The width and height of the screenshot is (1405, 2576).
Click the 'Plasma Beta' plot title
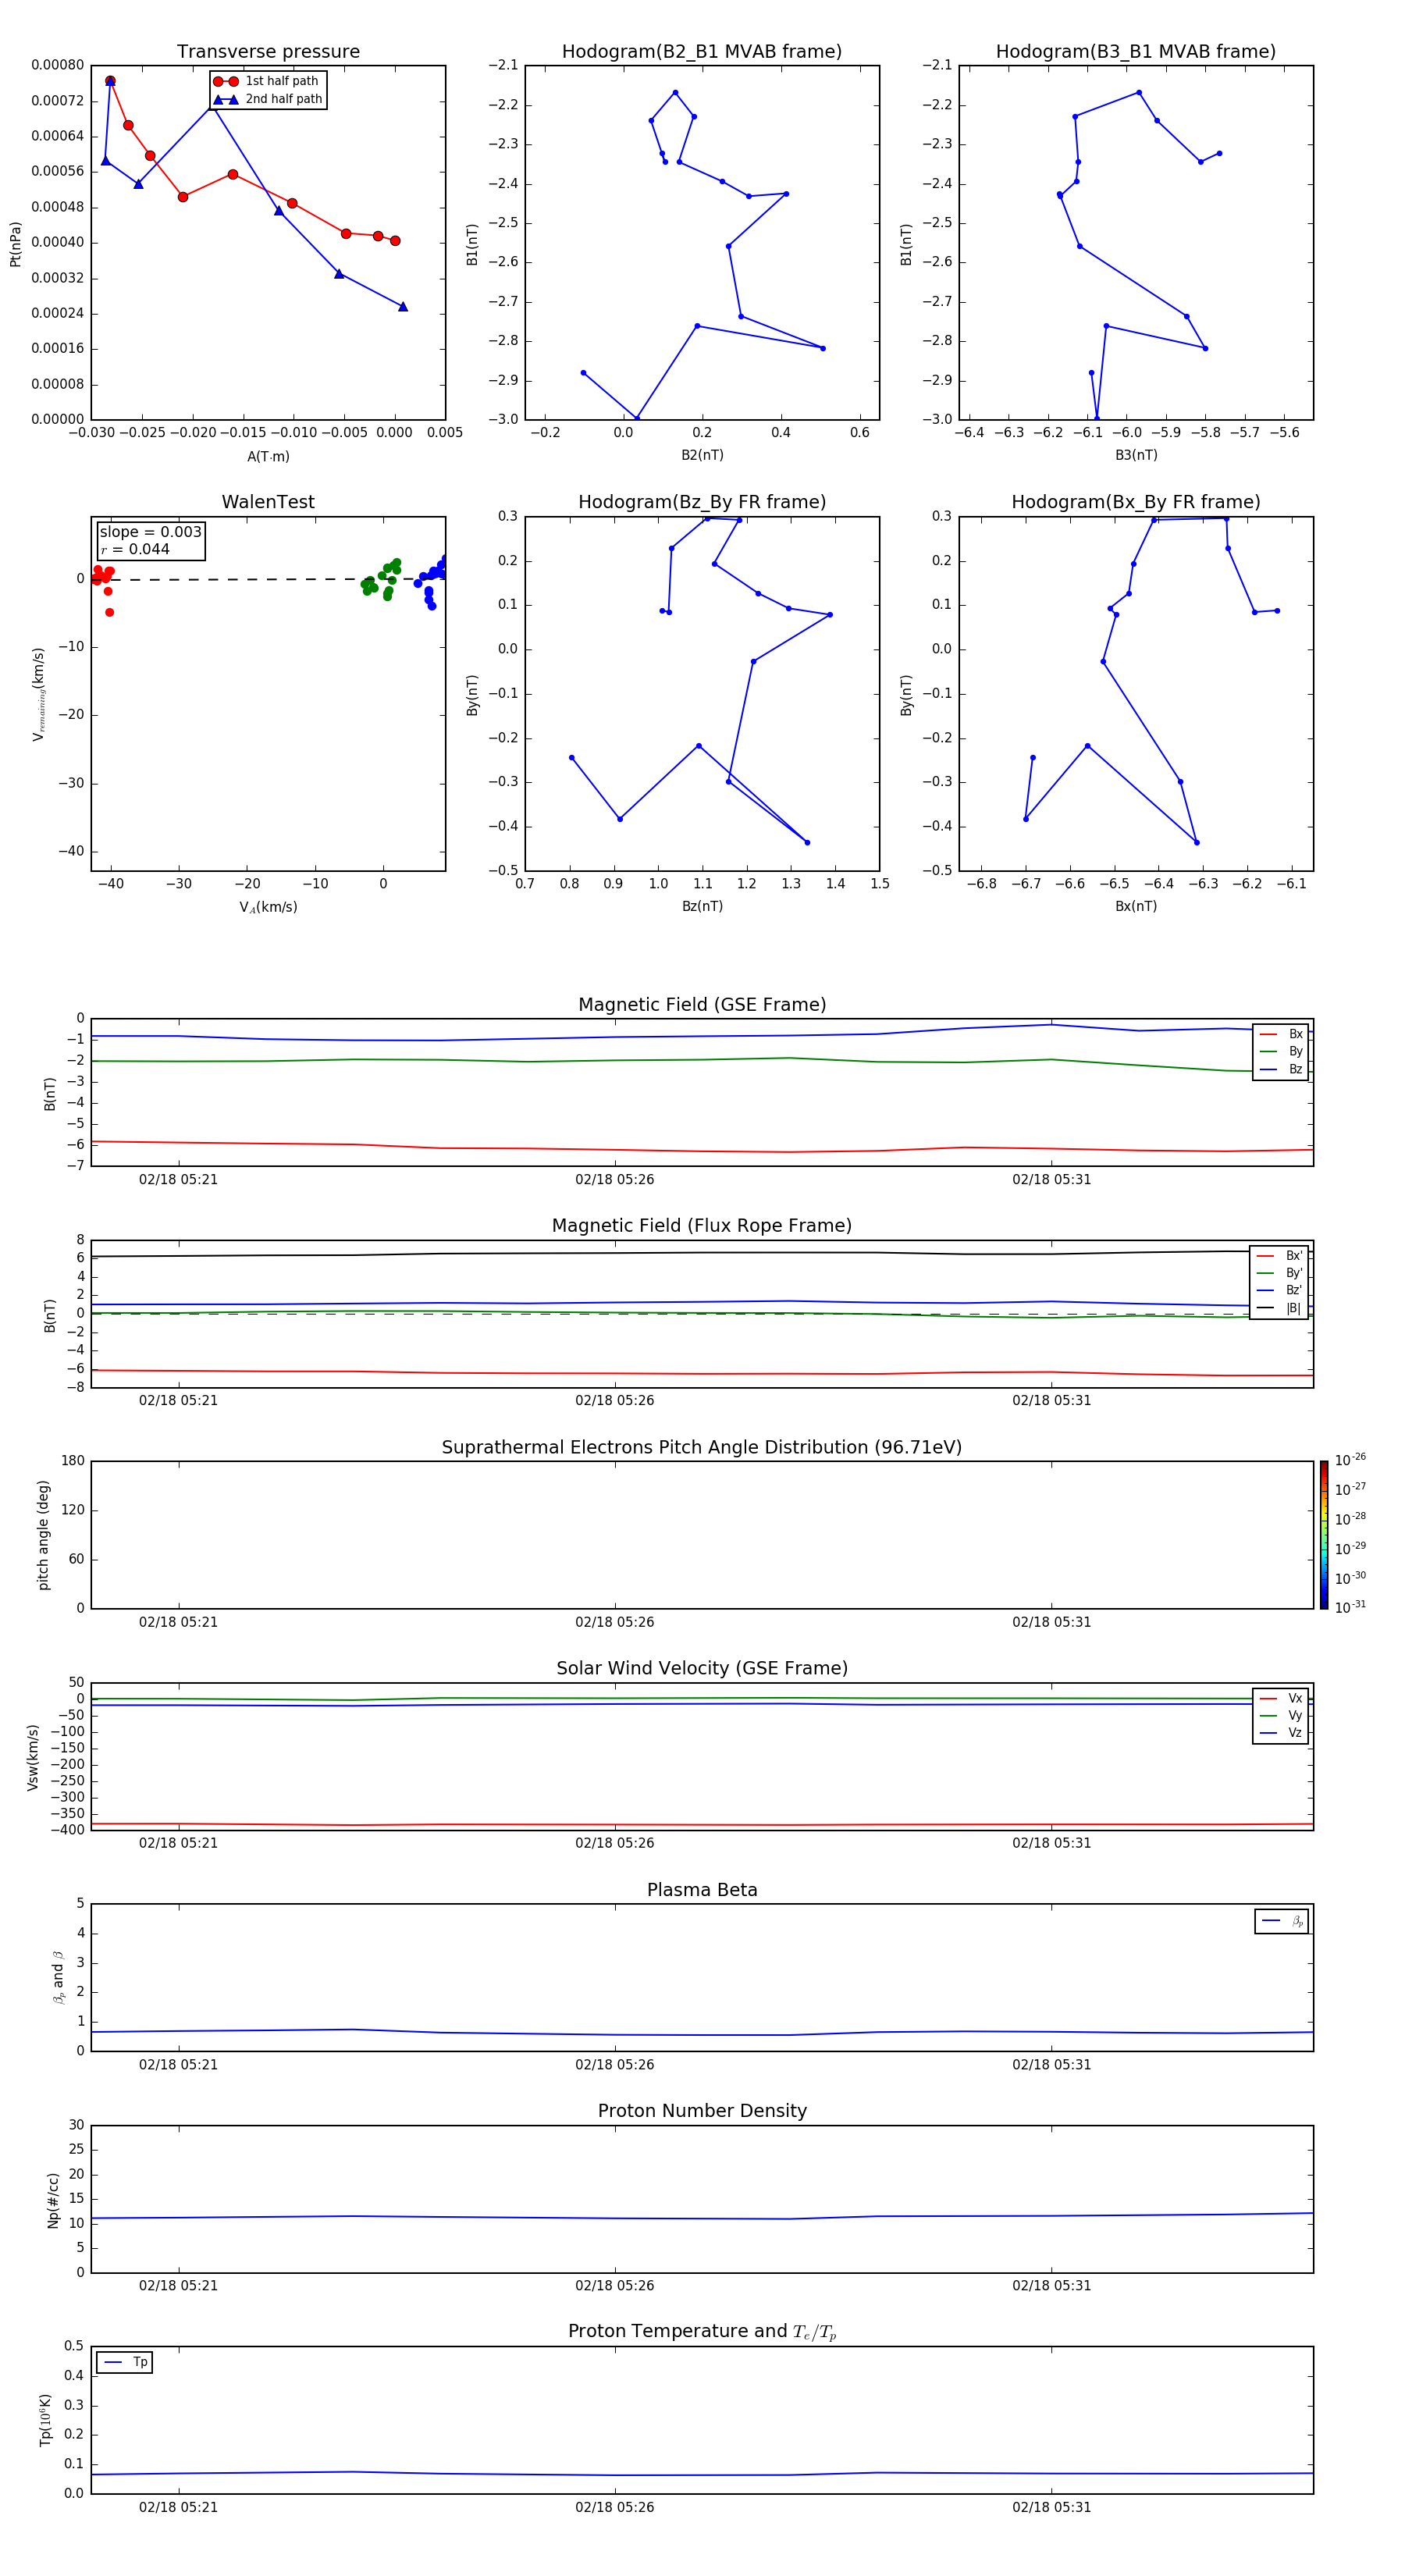702,1890
